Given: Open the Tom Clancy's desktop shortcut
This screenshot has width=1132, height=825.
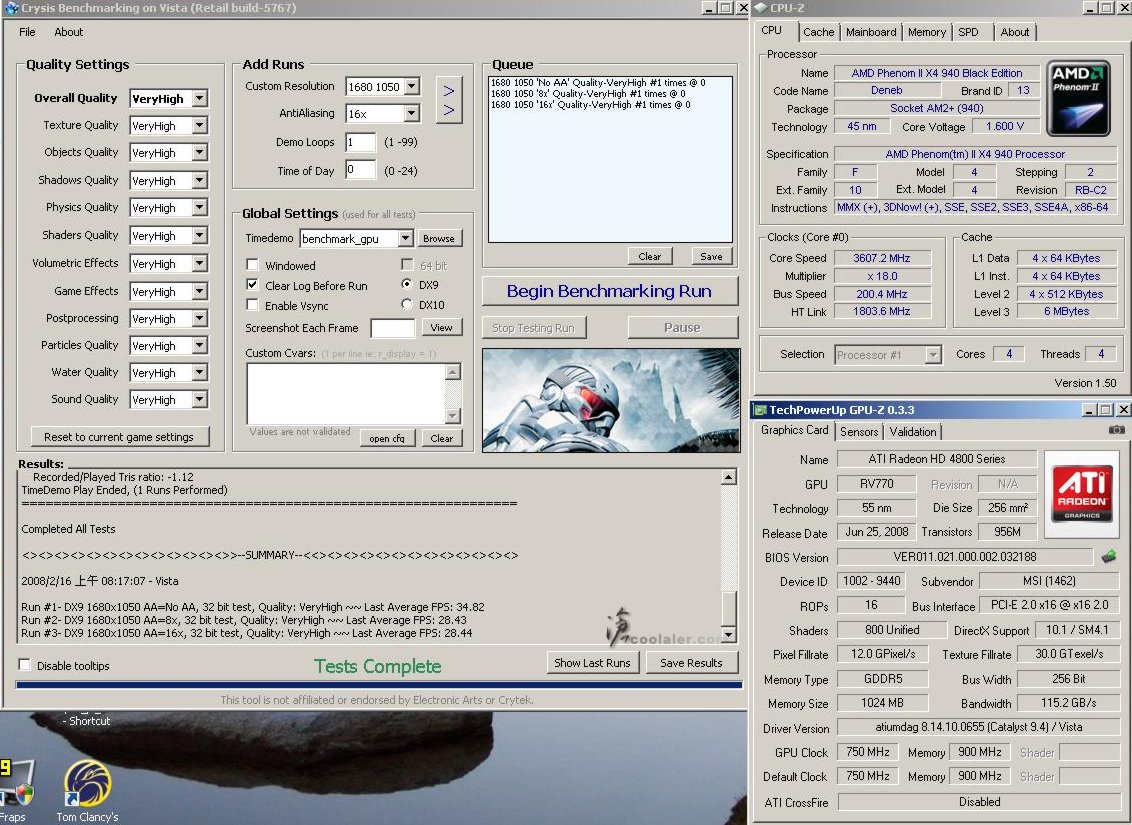Looking at the screenshot, I should point(87,788).
